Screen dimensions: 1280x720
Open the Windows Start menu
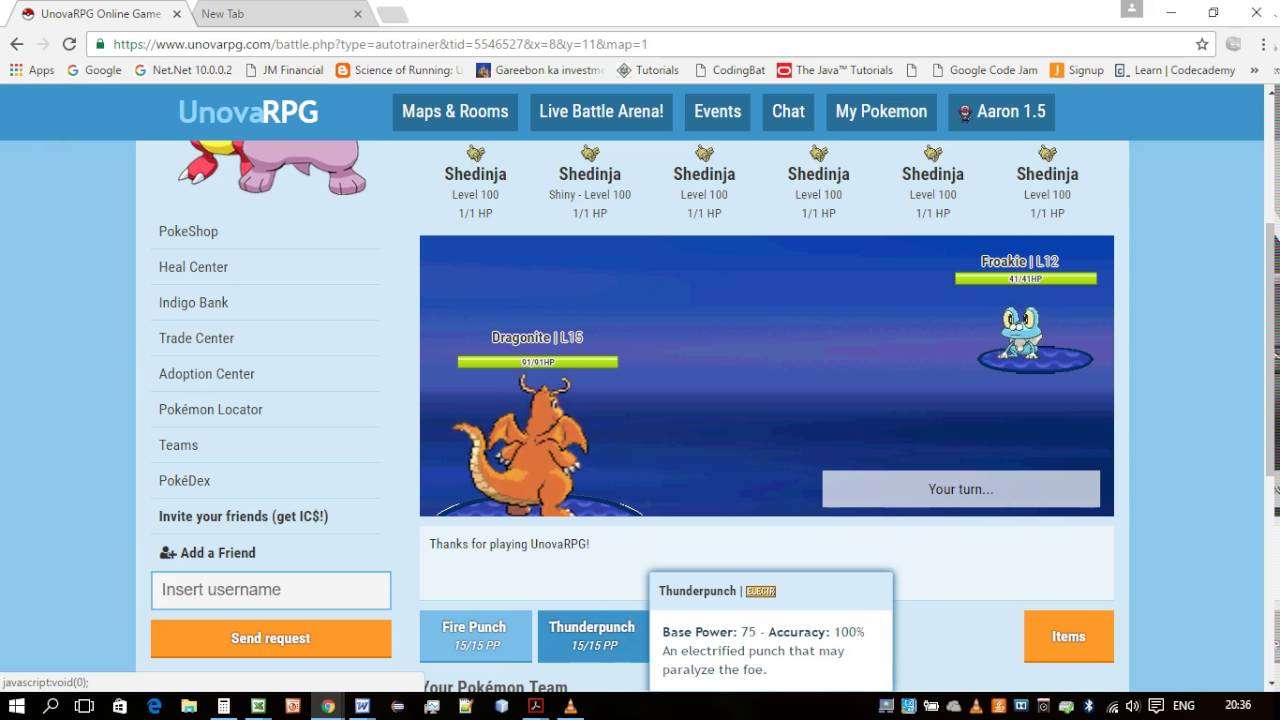coord(17,706)
